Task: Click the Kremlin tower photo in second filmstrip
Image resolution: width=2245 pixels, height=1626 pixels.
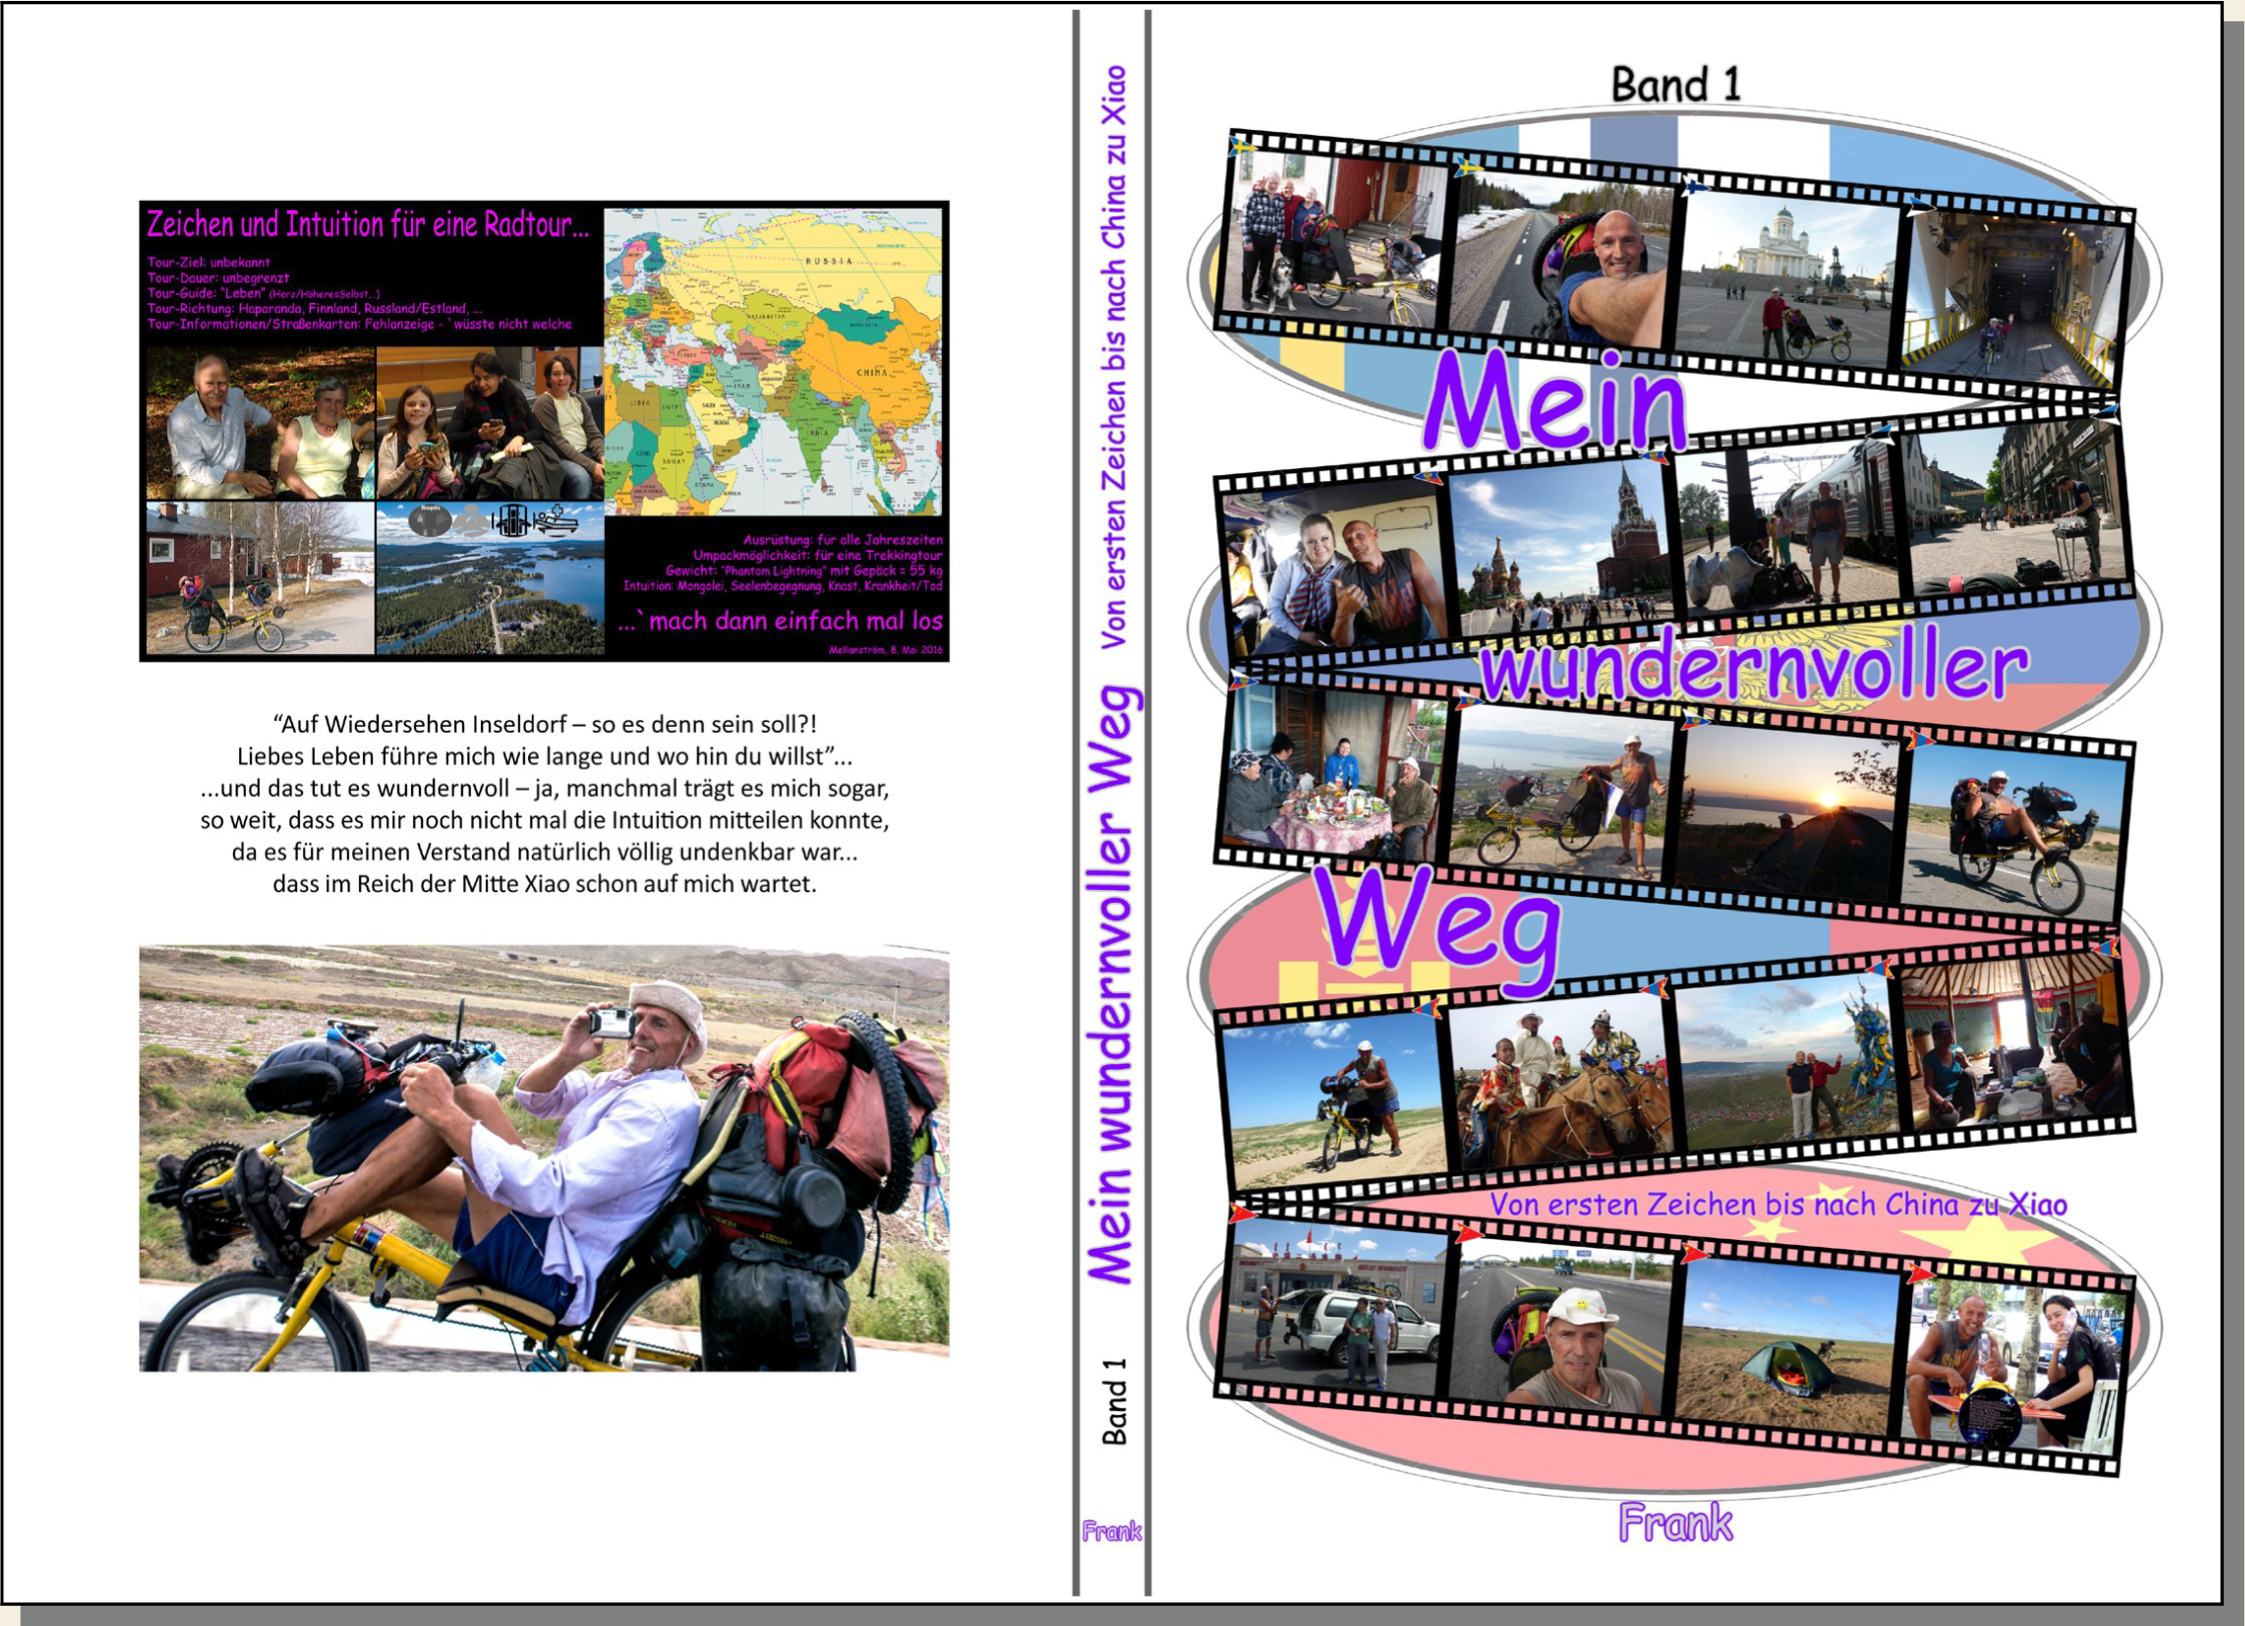Action: 1560,548
